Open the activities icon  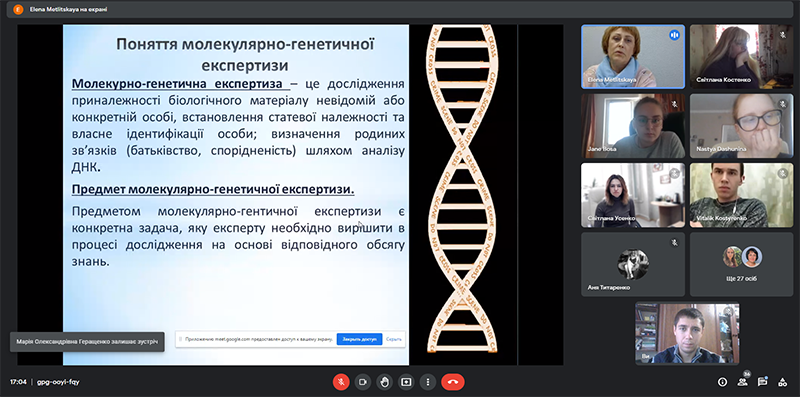pos(782,382)
